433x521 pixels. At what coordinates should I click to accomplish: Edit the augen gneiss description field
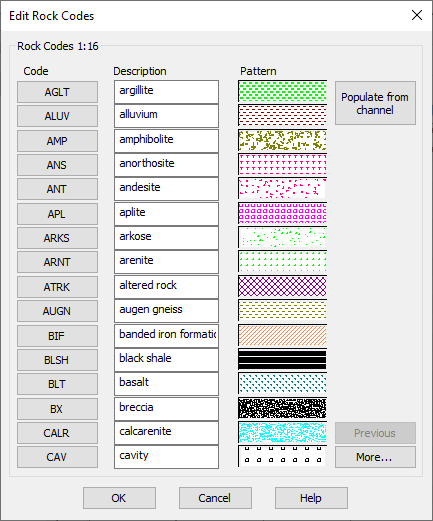(x=166, y=311)
